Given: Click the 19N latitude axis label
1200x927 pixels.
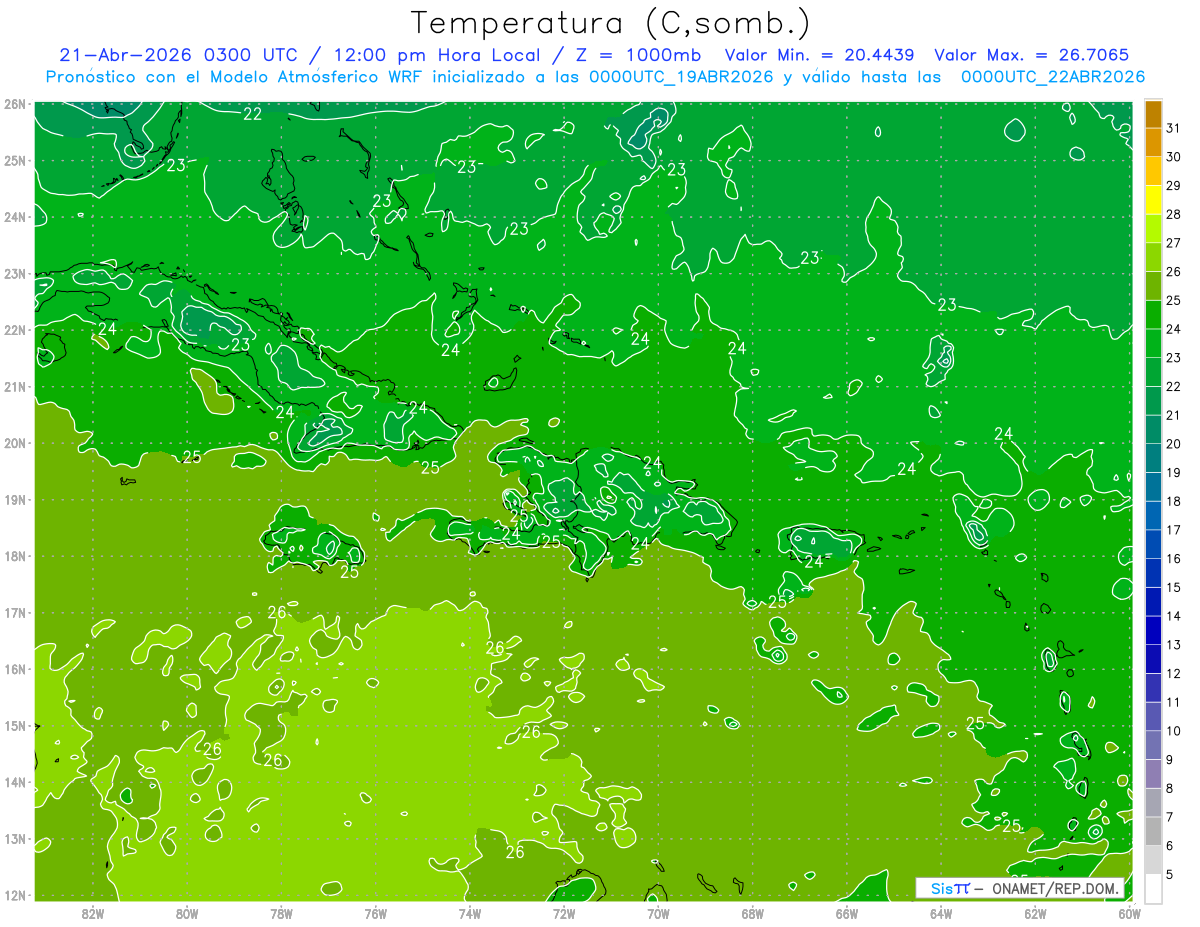Looking at the screenshot, I should point(14,499).
